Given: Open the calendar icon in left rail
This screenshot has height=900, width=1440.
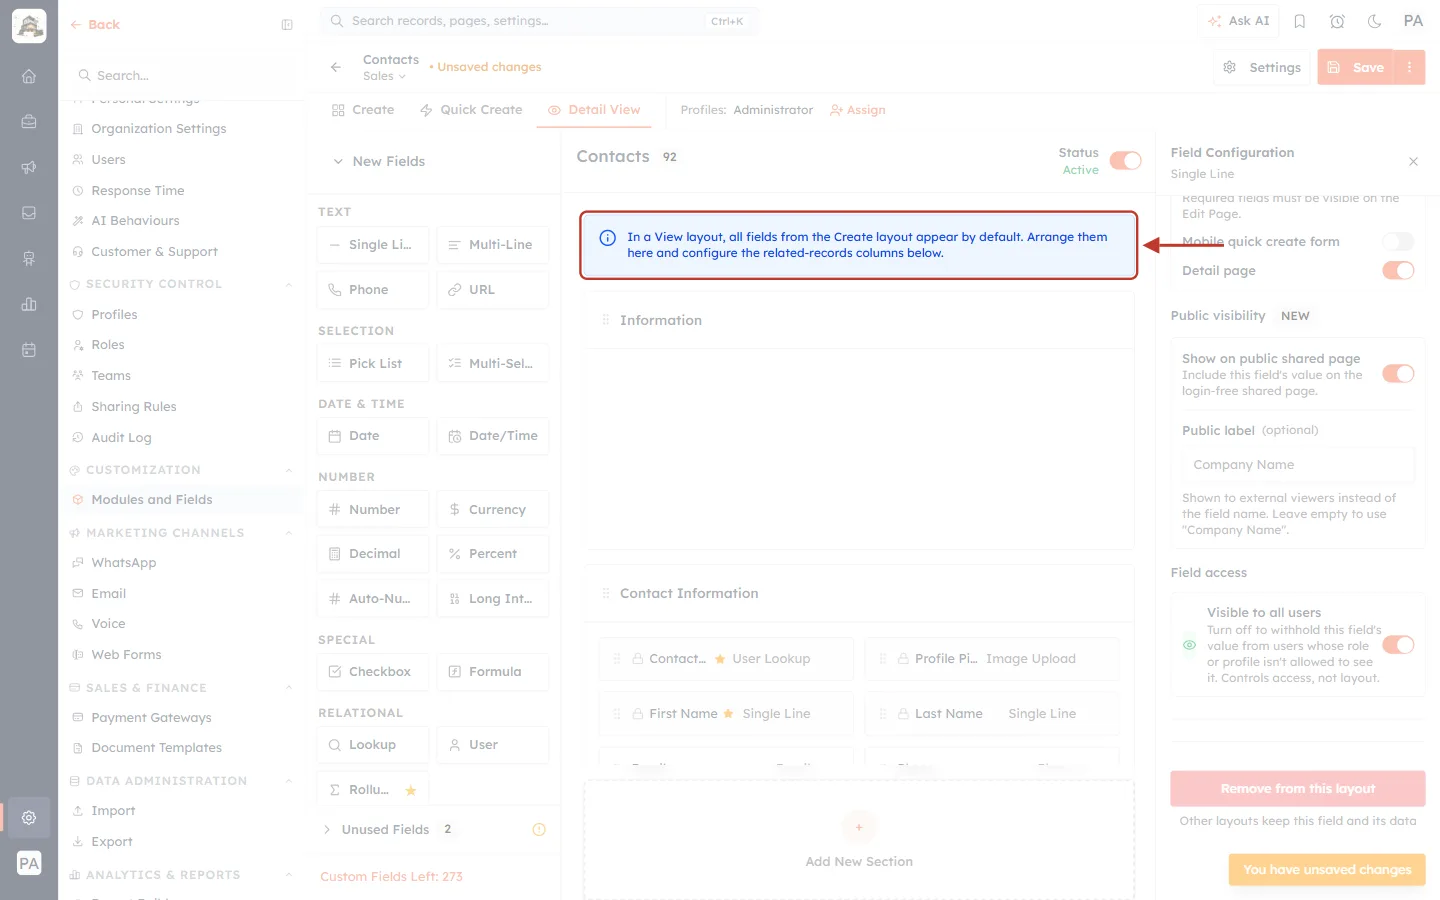Looking at the screenshot, I should click(29, 350).
